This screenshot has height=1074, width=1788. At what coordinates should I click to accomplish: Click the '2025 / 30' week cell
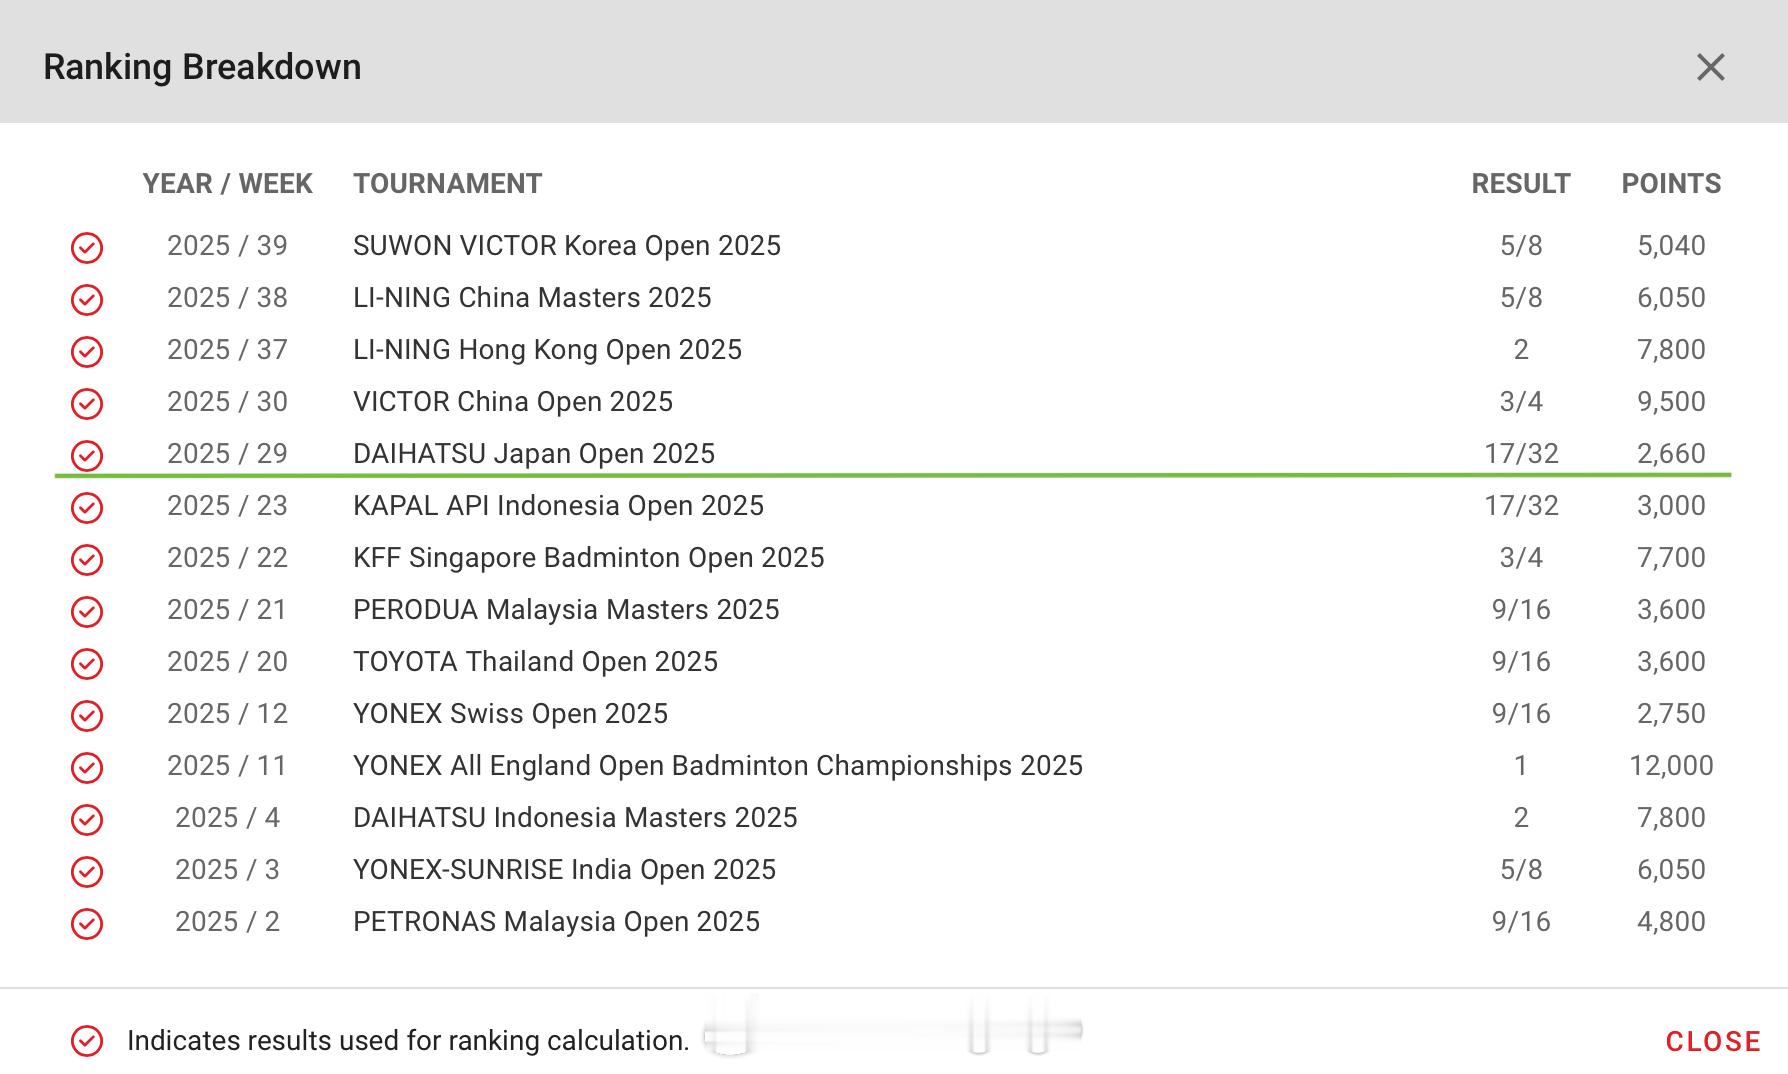tap(227, 402)
